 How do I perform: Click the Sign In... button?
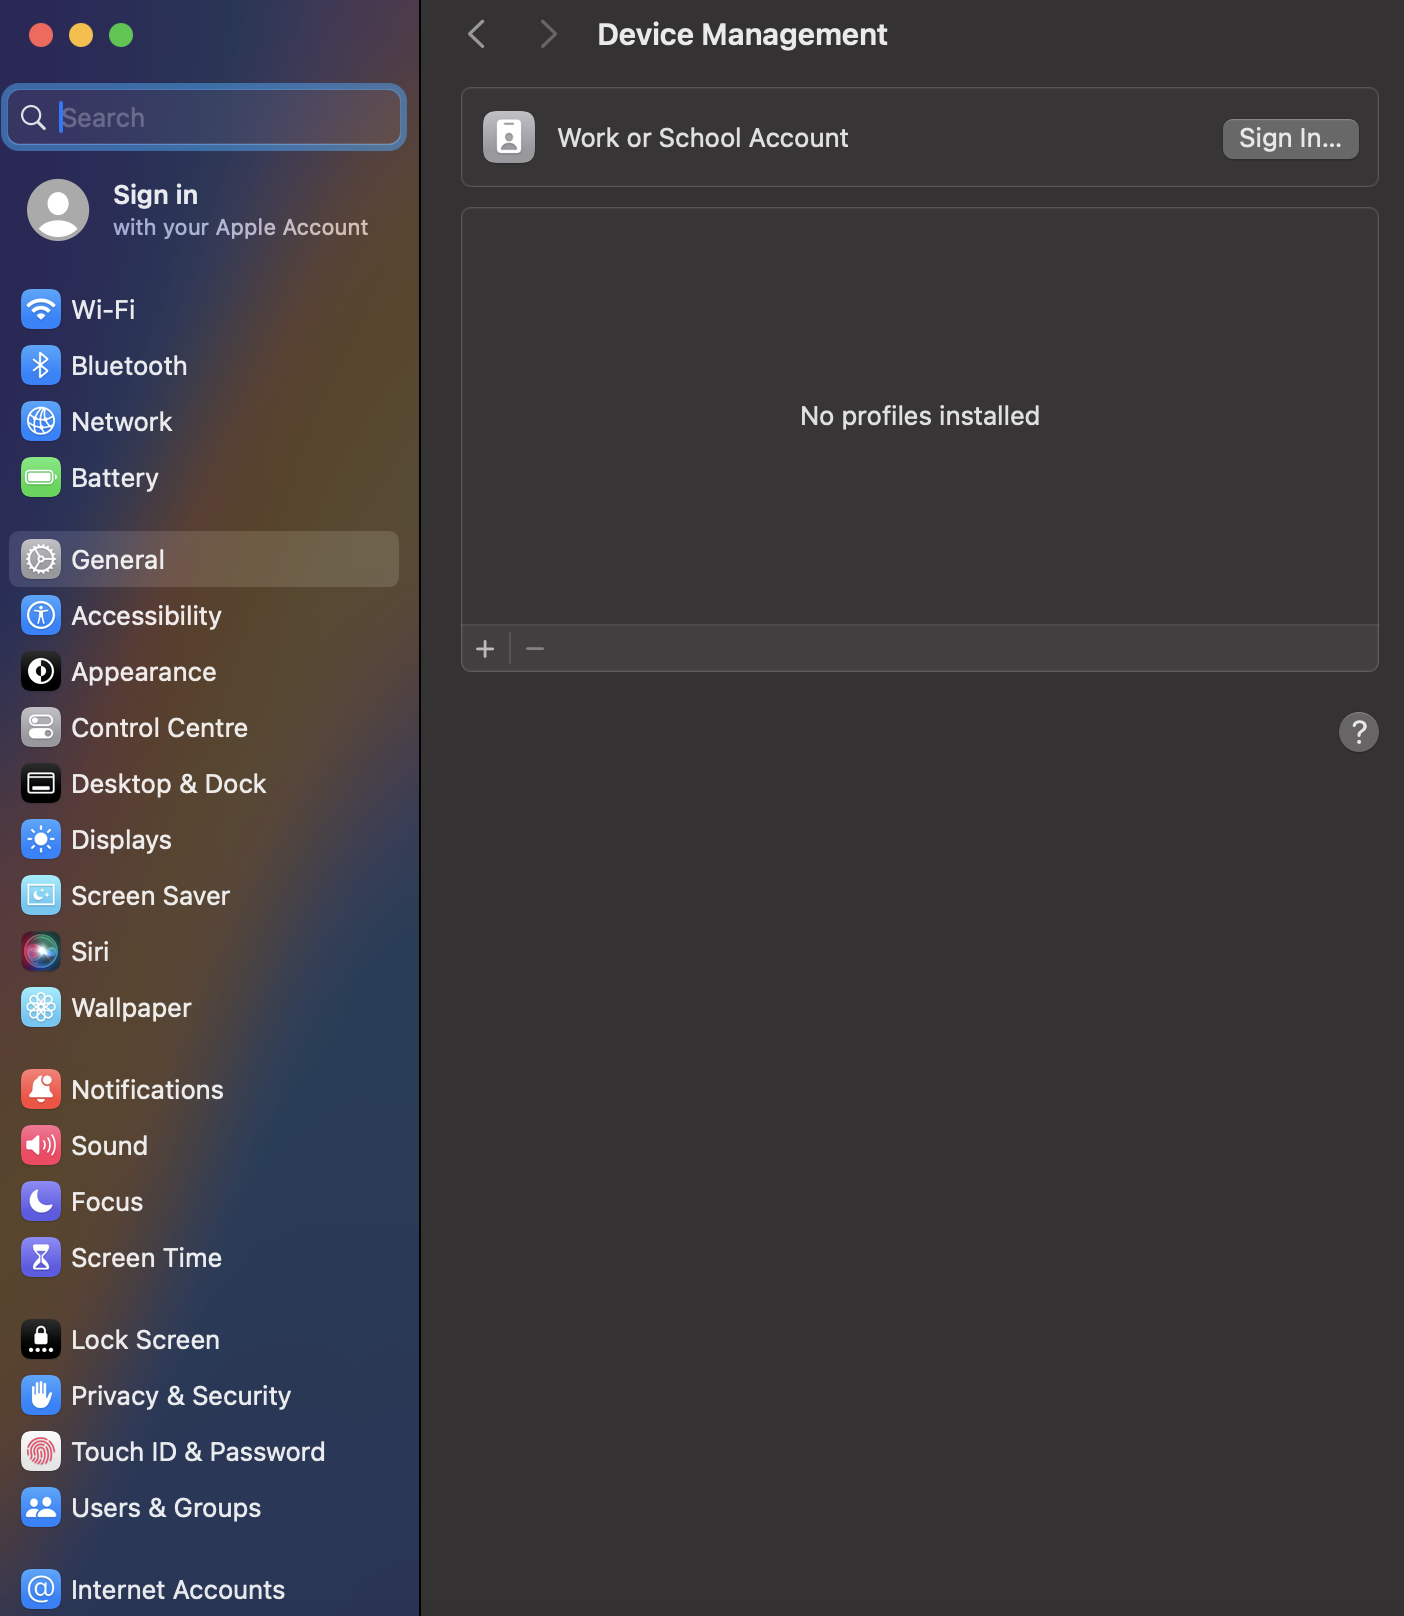coord(1290,138)
